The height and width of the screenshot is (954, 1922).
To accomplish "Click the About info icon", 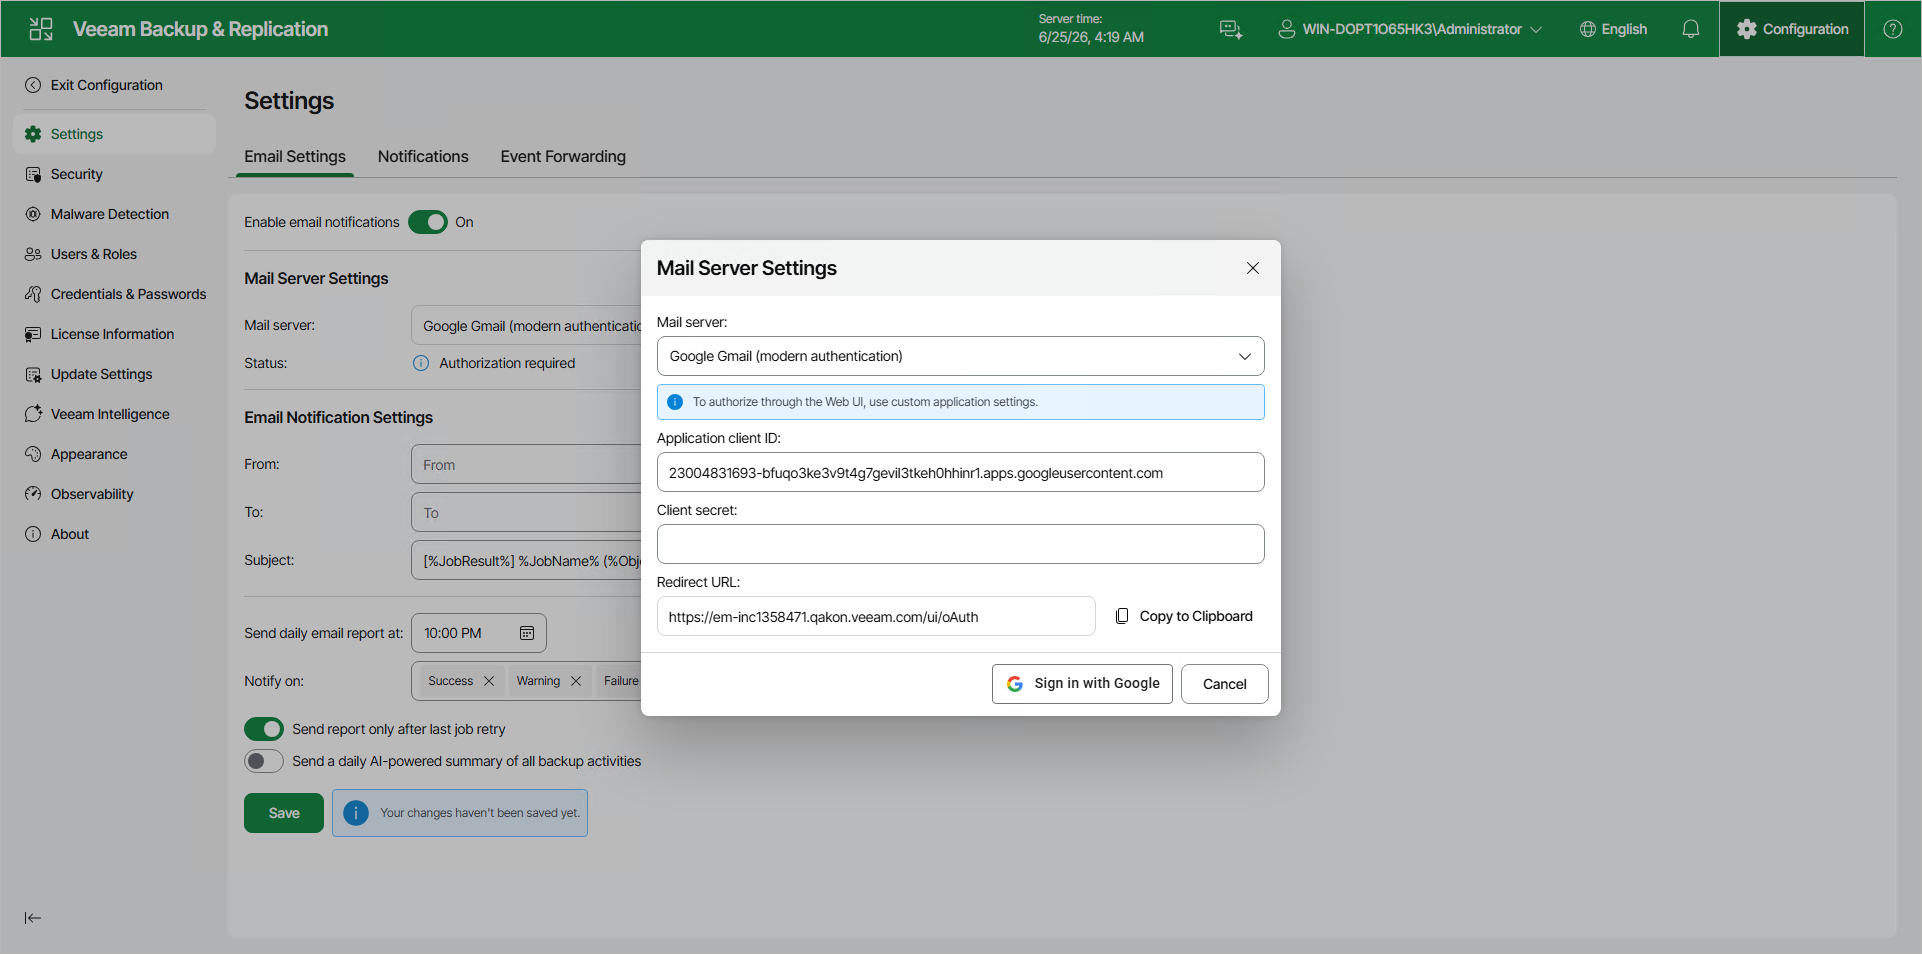I will 33,534.
